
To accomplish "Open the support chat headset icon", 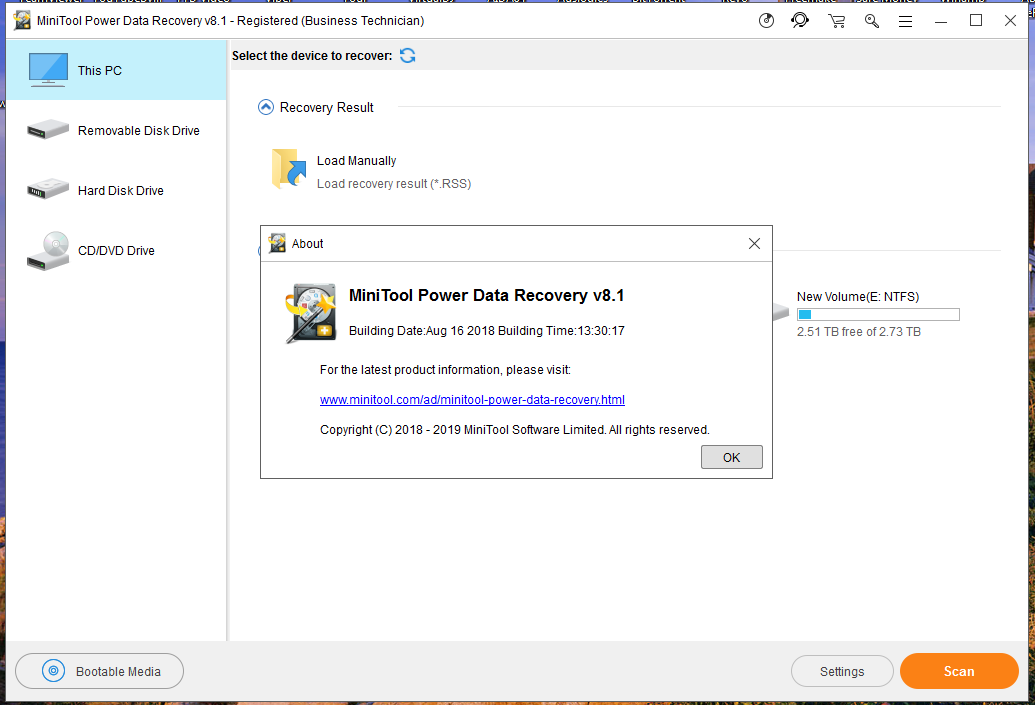I will pyautogui.click(x=800, y=21).
